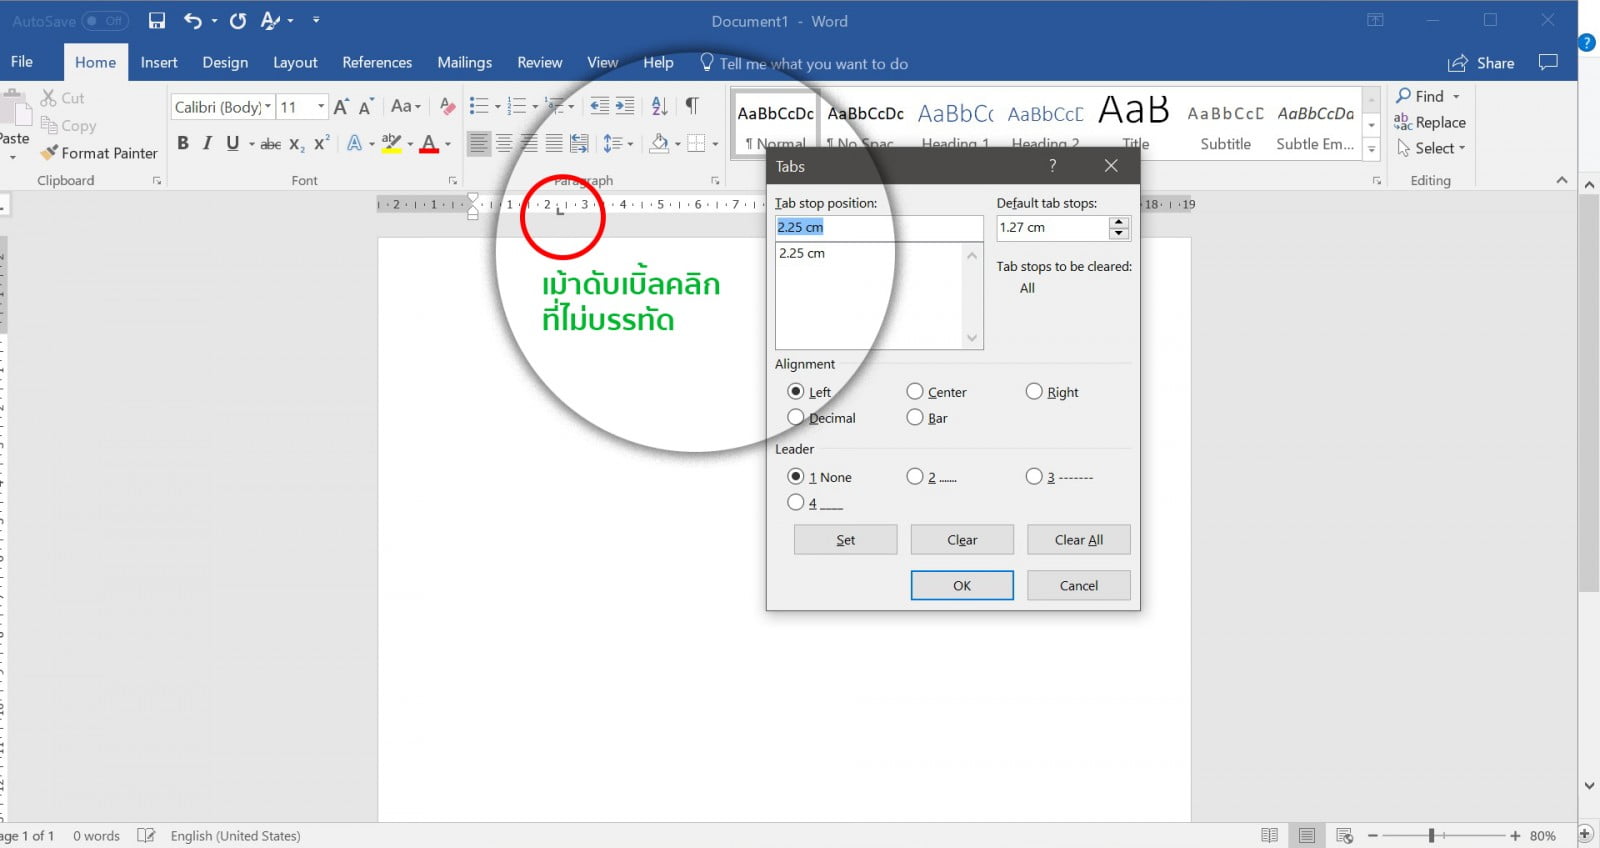
Task: Collapse the ribbon
Action: pos(1562,180)
